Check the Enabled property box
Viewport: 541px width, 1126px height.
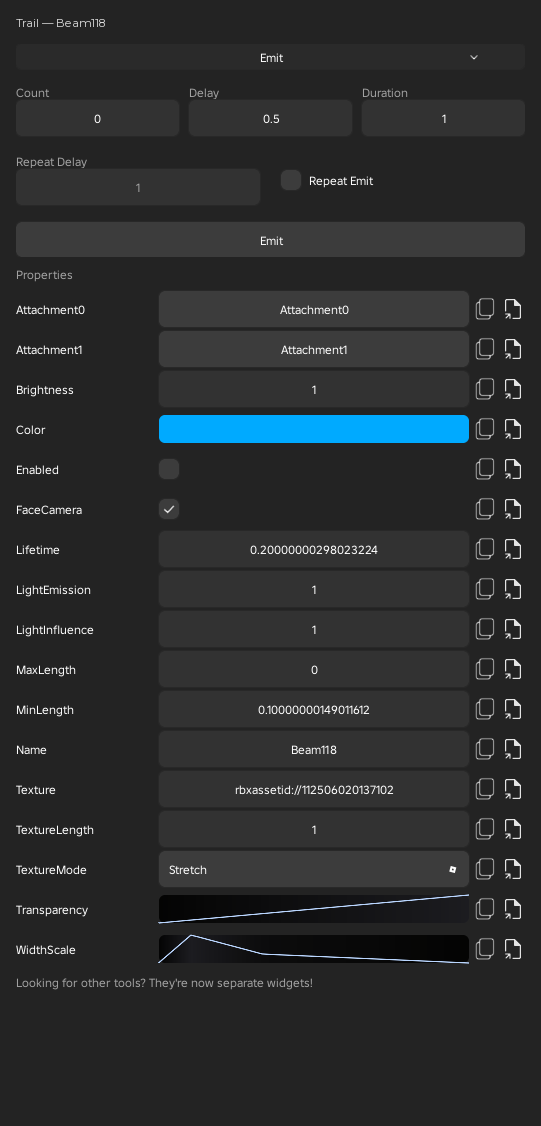click(x=169, y=469)
